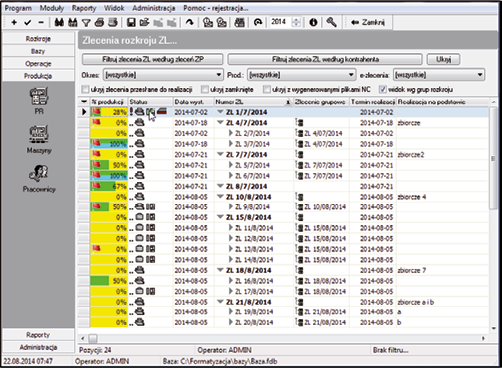Collapse the ZL 21/8/2014 group
The image size is (502, 370).
point(220,302)
